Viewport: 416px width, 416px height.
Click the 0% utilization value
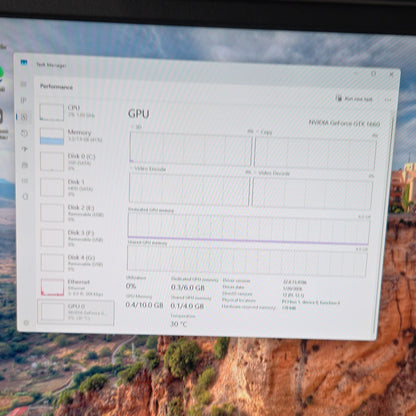click(x=131, y=286)
